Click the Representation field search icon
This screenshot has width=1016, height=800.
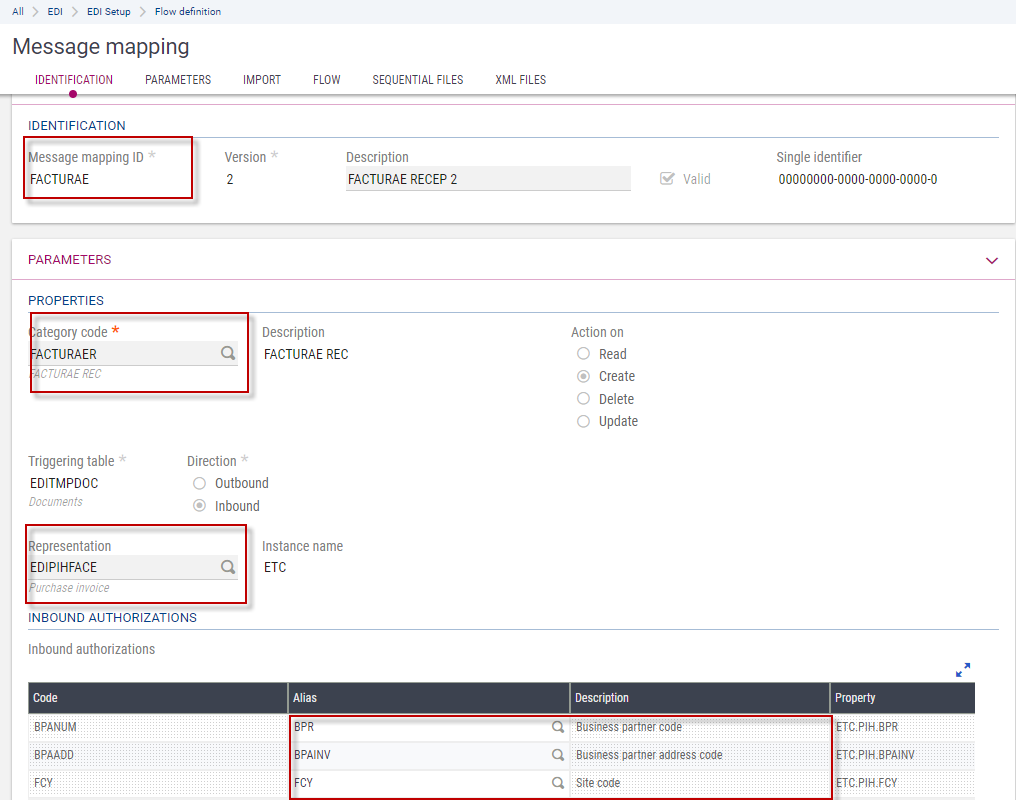tap(228, 567)
